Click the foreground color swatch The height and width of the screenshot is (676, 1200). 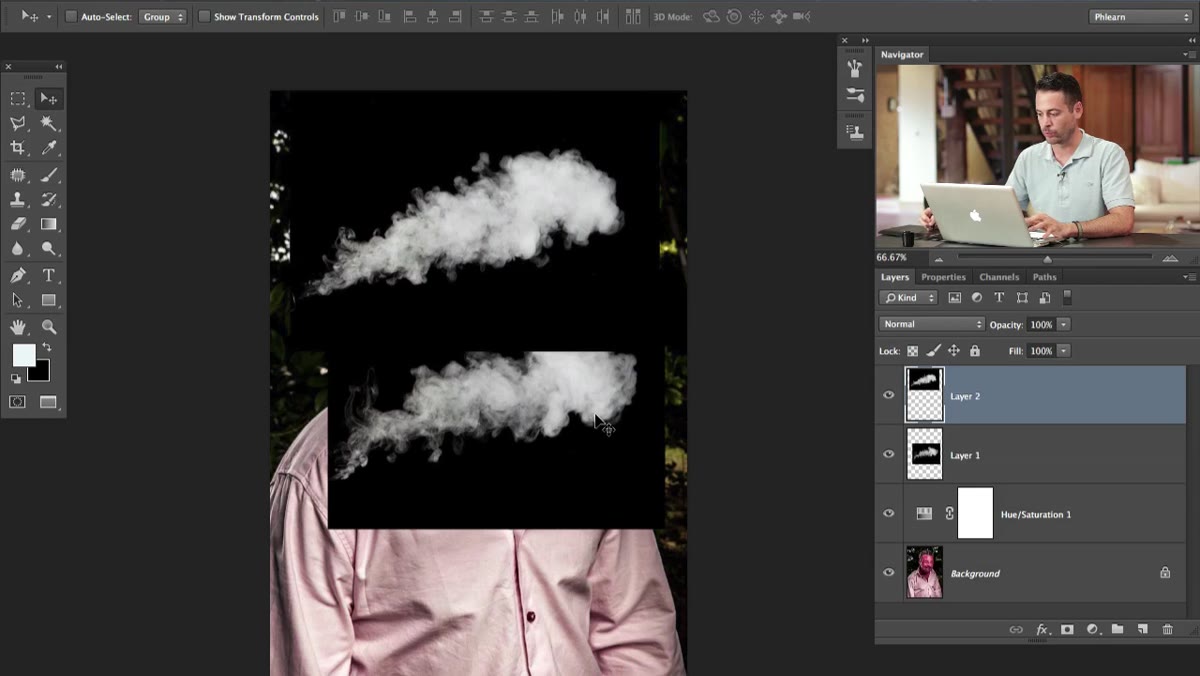click(23, 355)
